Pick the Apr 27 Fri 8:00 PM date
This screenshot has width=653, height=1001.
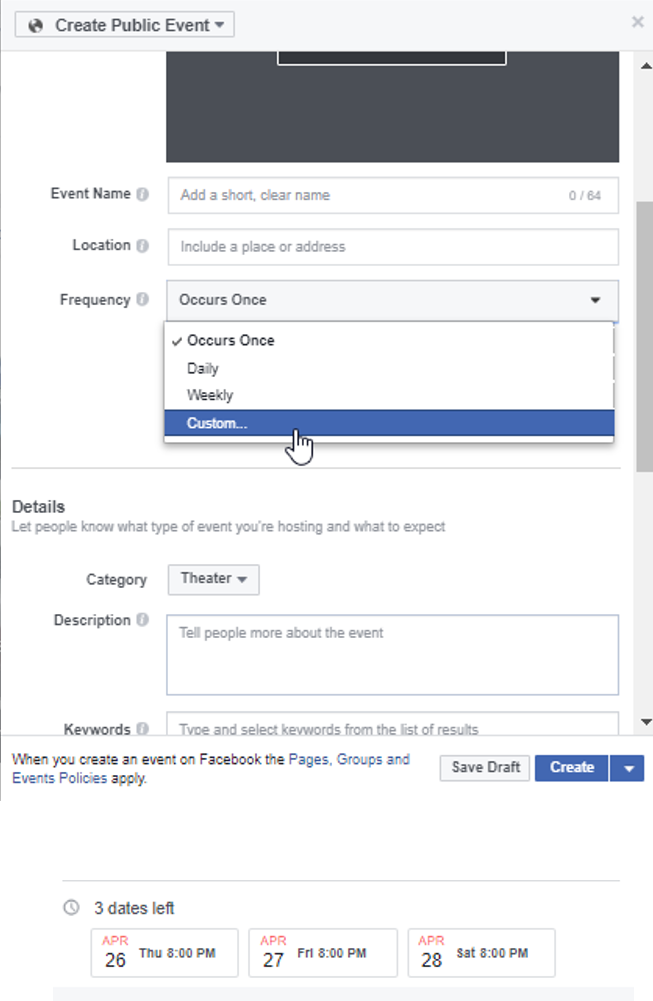coord(322,952)
